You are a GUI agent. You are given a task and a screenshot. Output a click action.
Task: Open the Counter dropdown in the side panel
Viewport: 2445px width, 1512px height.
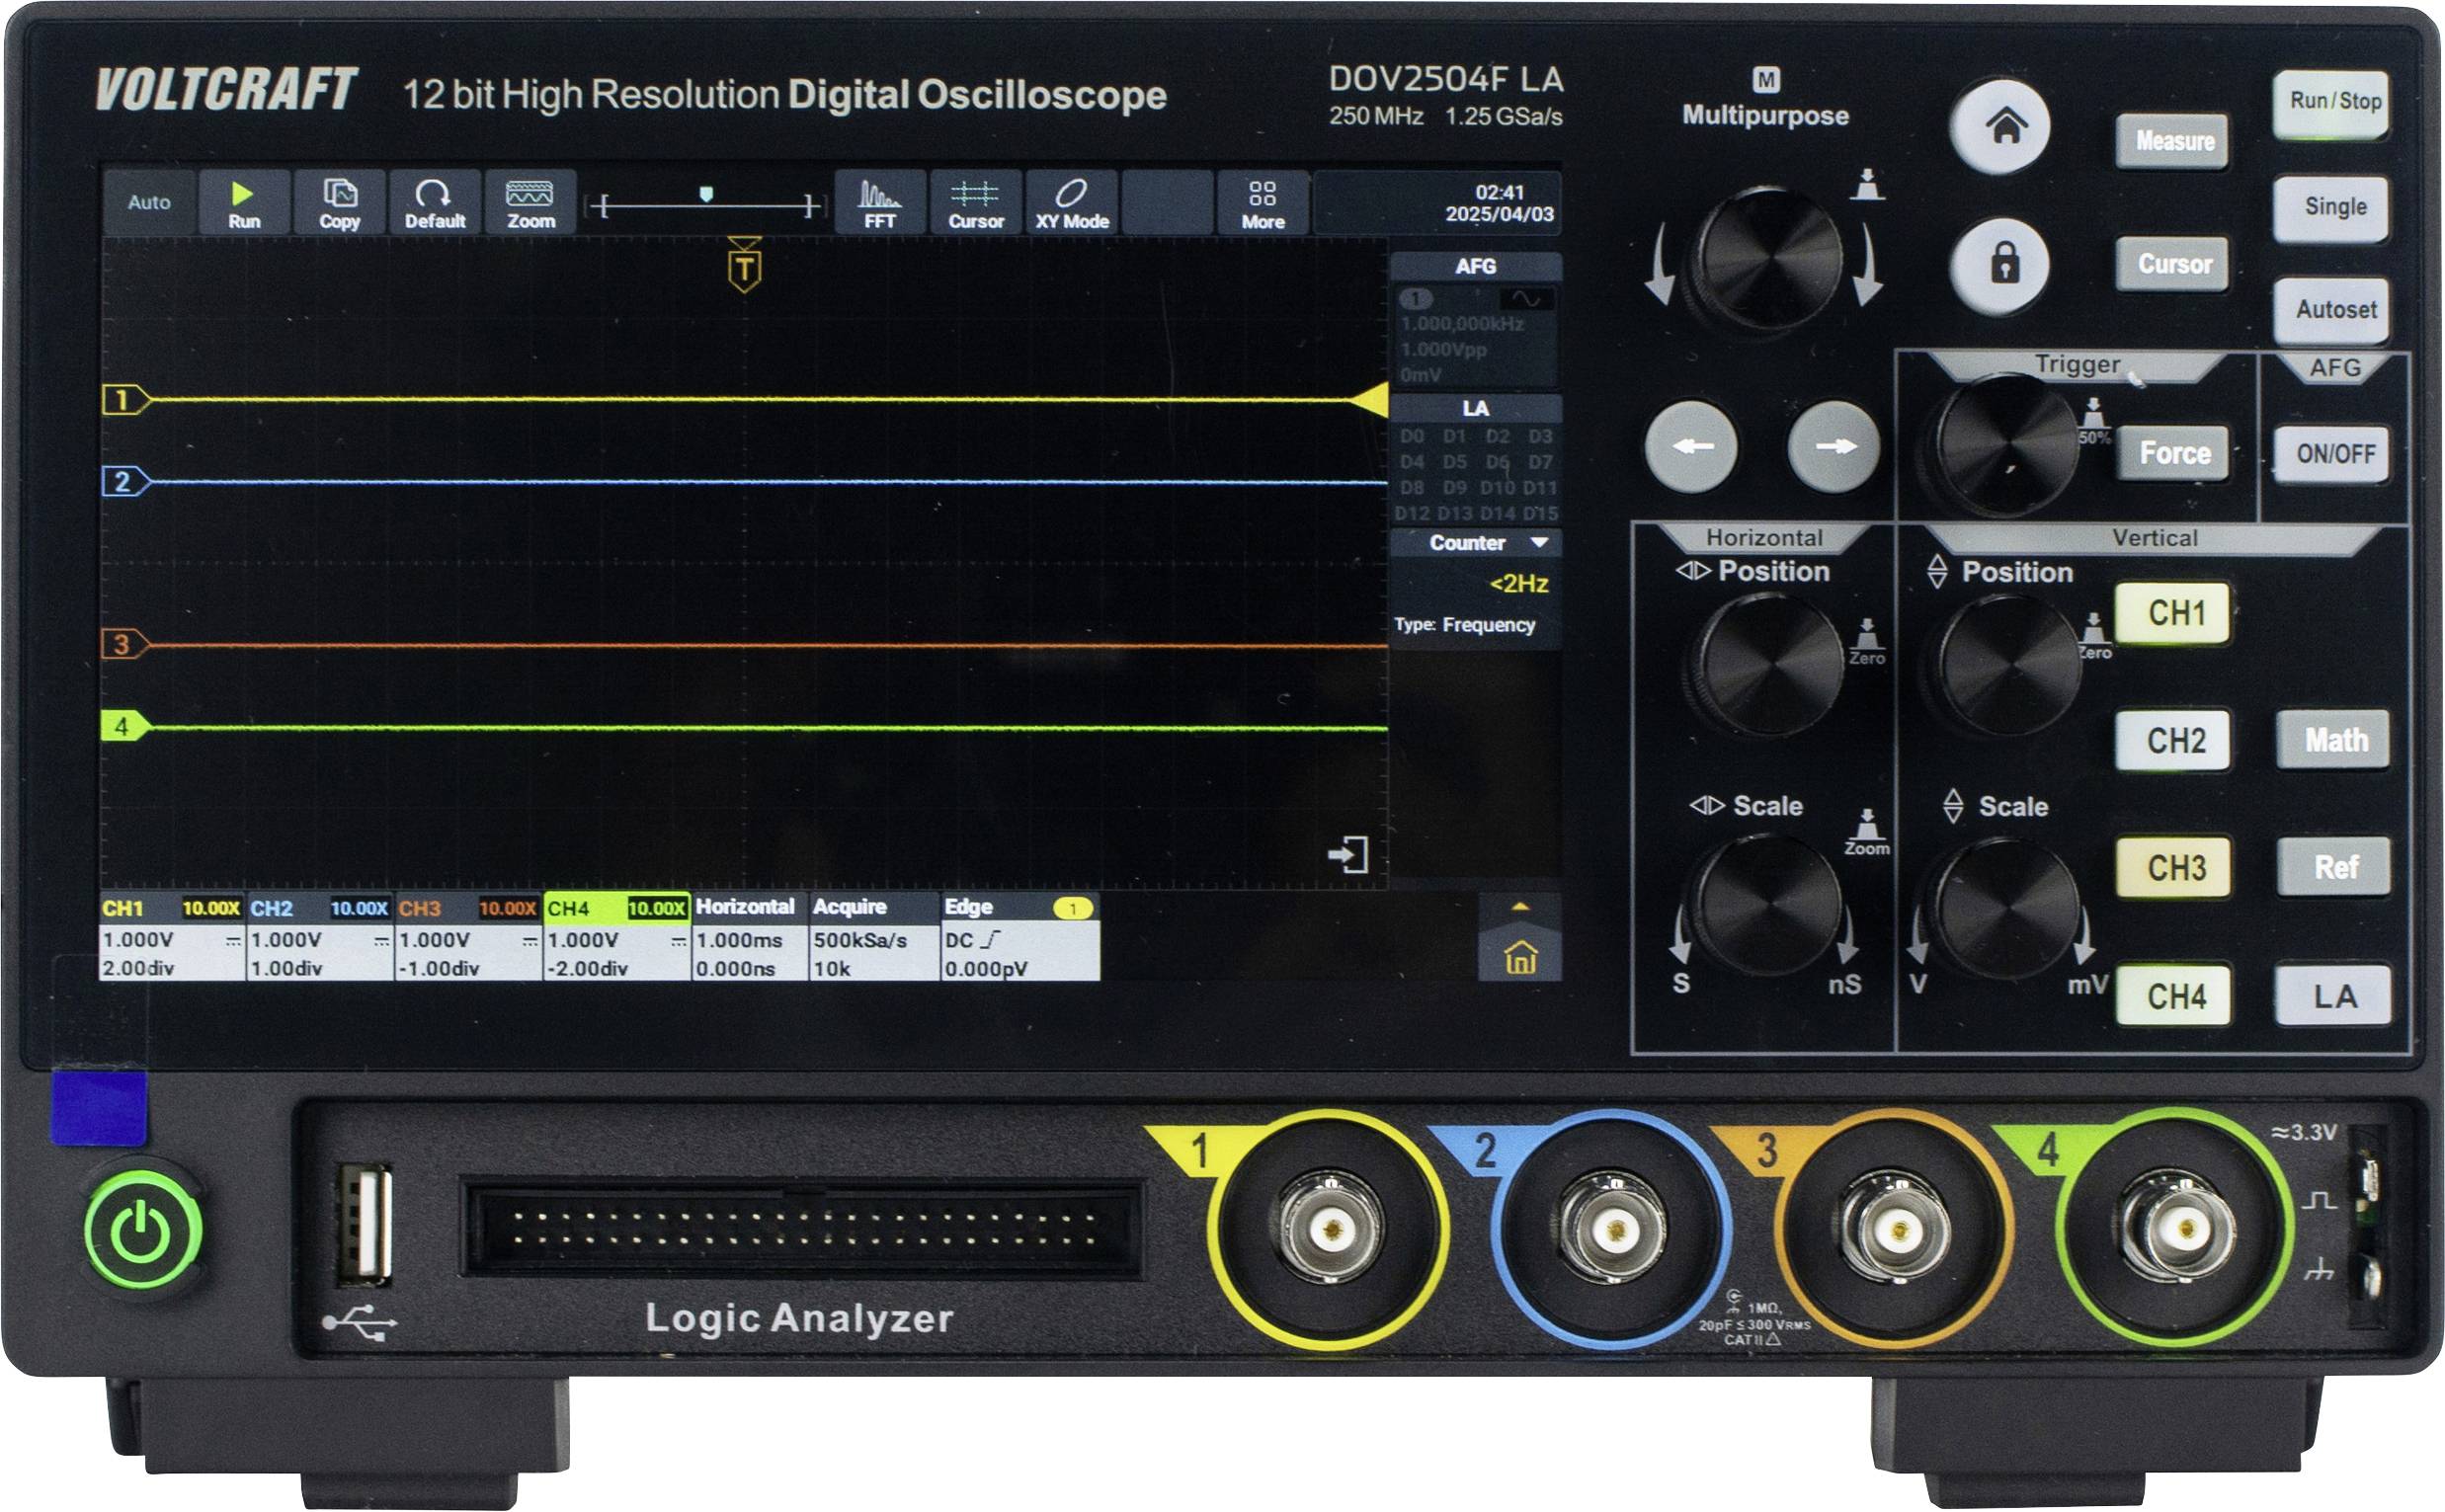point(1475,543)
